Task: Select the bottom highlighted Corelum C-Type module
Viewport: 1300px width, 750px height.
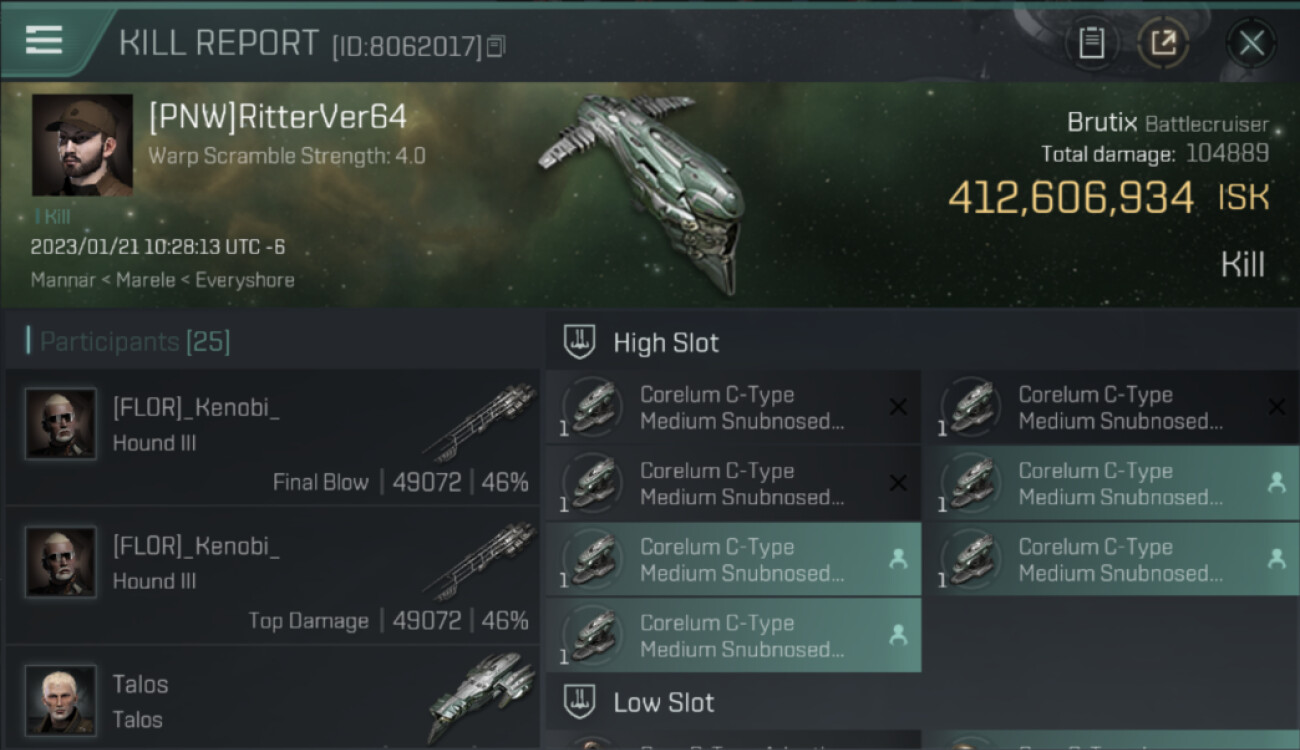Action: [x=734, y=635]
